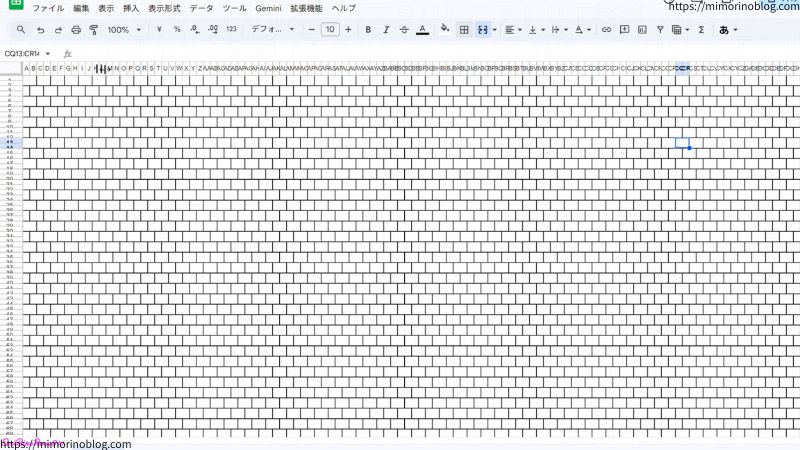Decrease decimal places
This screenshot has width=800, height=450.
(194, 30)
